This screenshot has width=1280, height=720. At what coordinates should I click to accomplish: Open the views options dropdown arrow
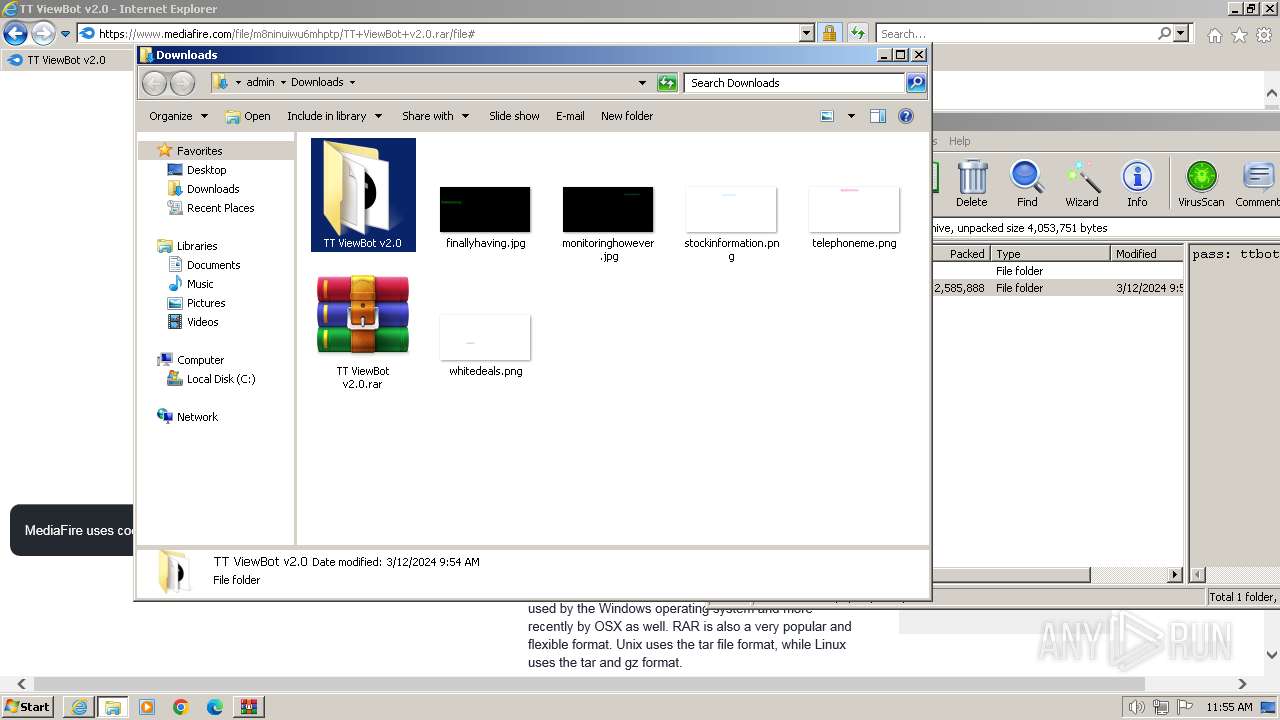[x=851, y=116]
